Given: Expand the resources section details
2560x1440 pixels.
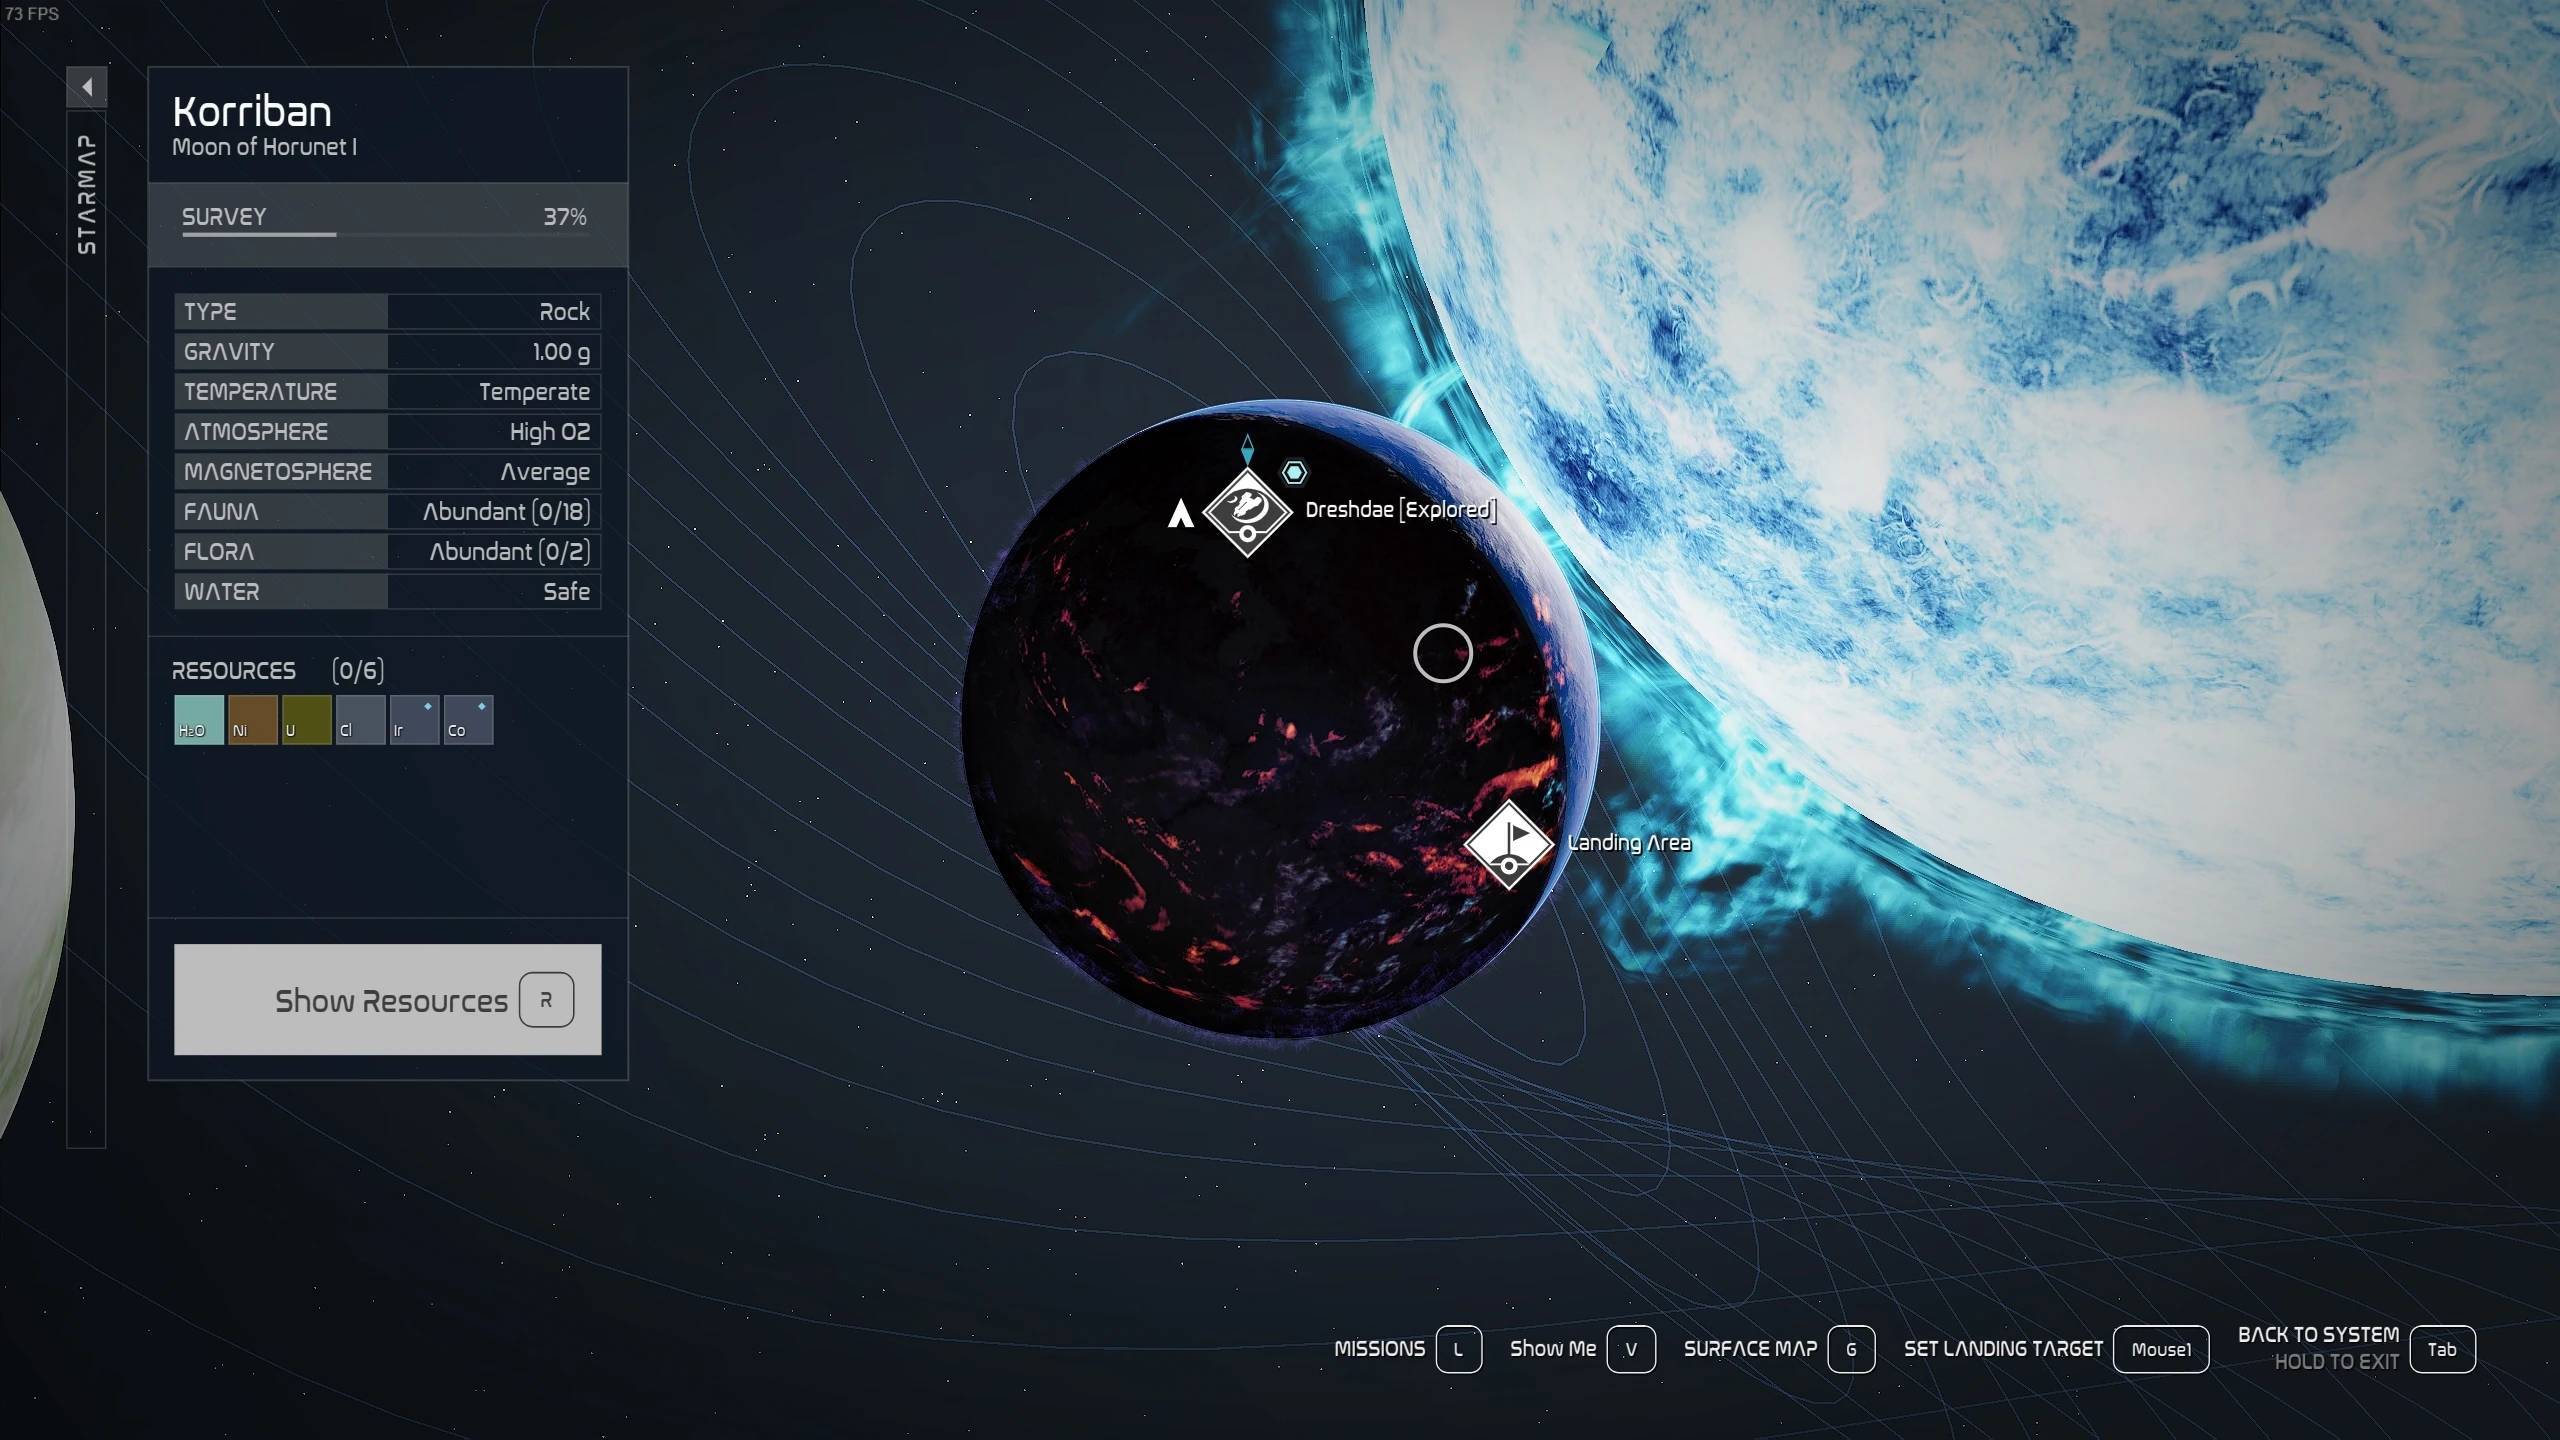Looking at the screenshot, I should (x=385, y=999).
